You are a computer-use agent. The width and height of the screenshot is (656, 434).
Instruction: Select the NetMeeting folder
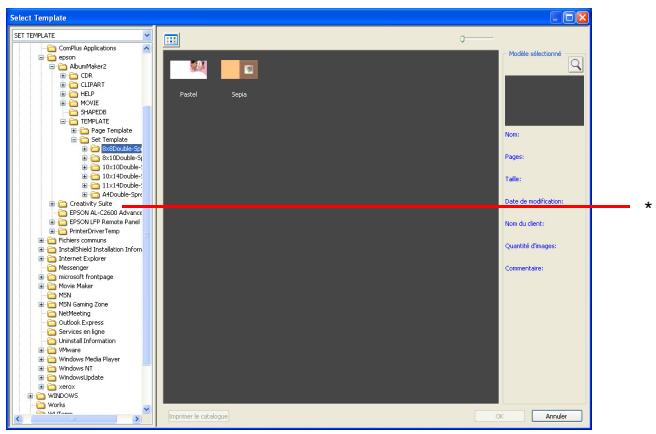(74, 313)
